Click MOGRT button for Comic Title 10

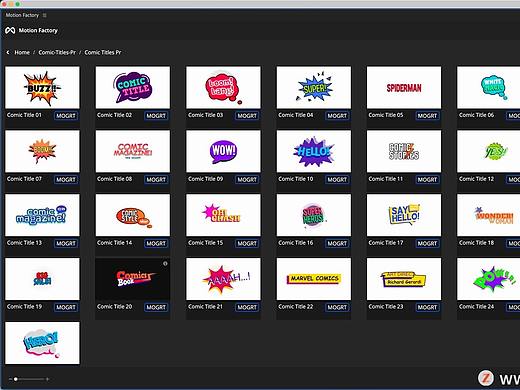click(337, 180)
